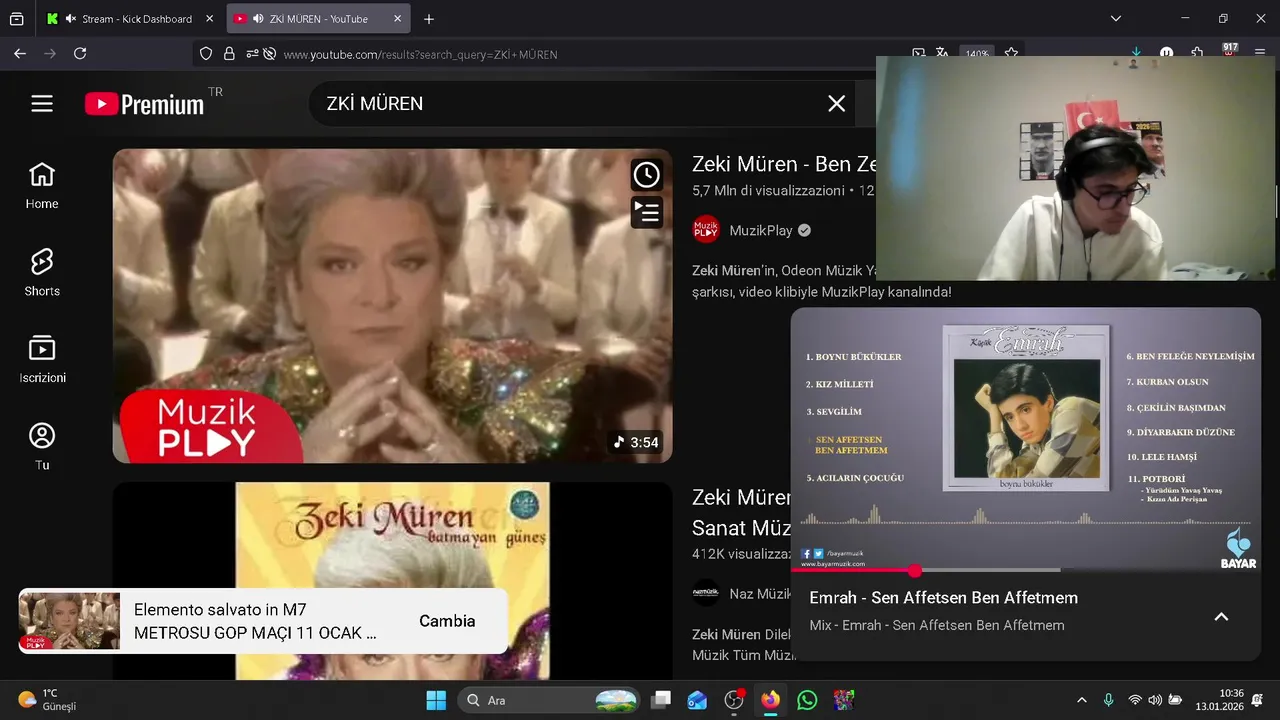Click Firefox back arrow

20,53
